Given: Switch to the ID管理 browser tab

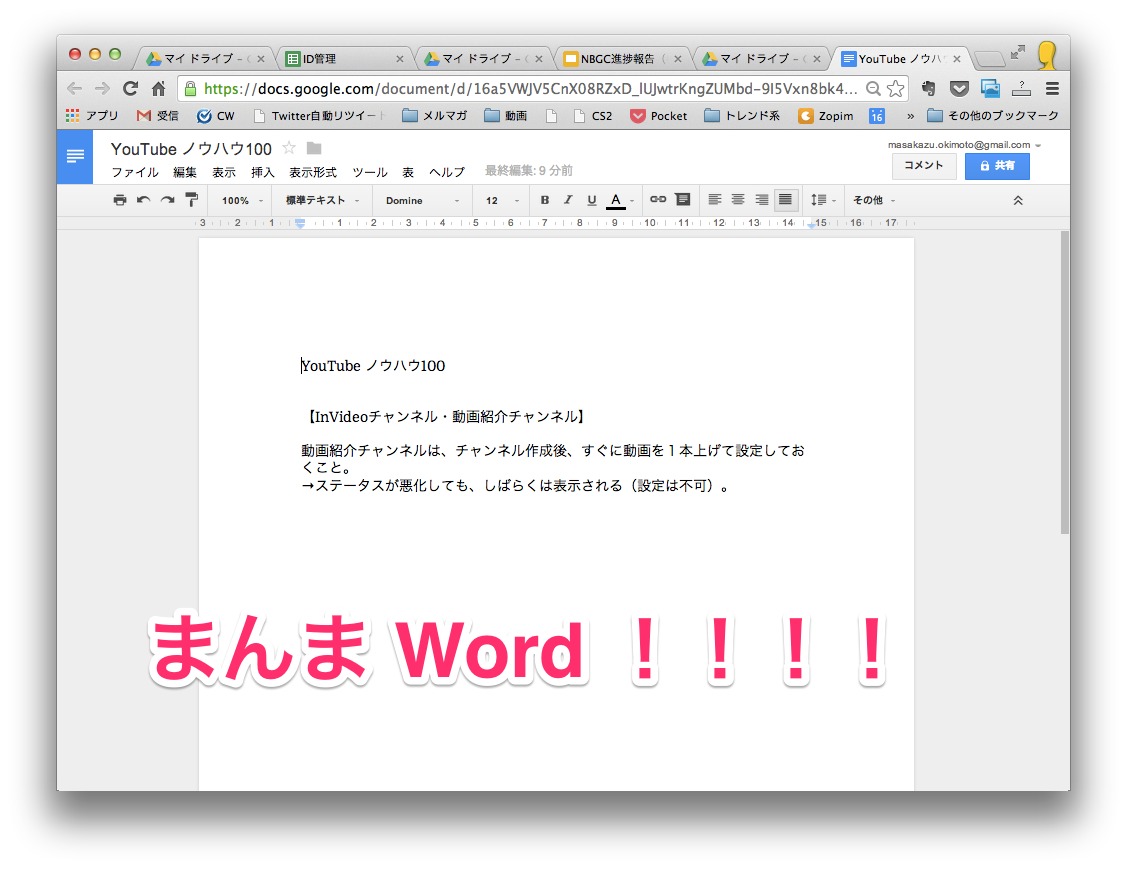Looking at the screenshot, I should [x=343, y=59].
